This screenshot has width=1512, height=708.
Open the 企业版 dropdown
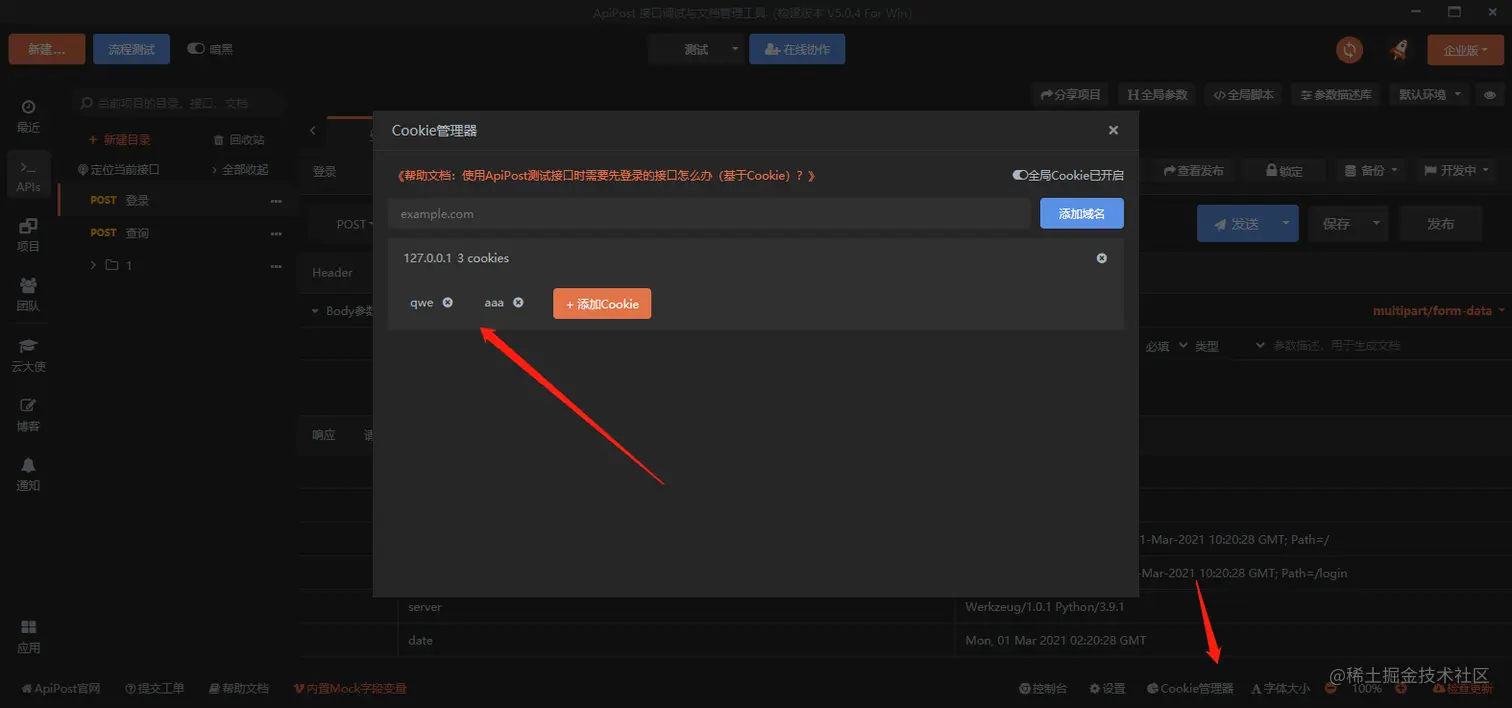[x=1465, y=49]
